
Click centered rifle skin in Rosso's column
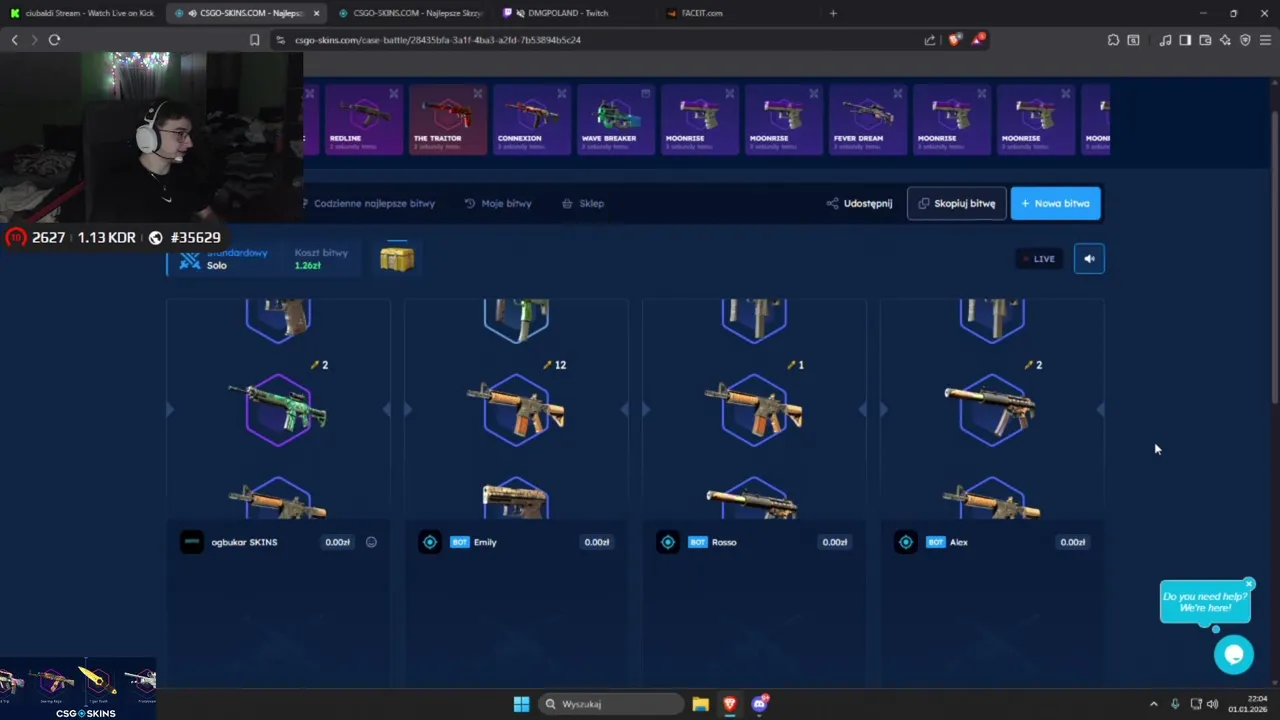(754, 410)
